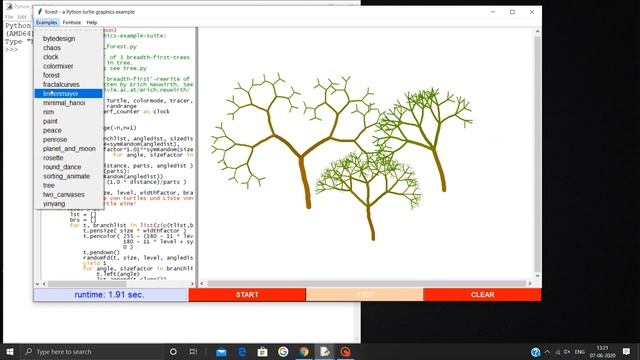Click the runtime 1.91 sec. status label
The image size is (640, 360).
click(x=110, y=295)
